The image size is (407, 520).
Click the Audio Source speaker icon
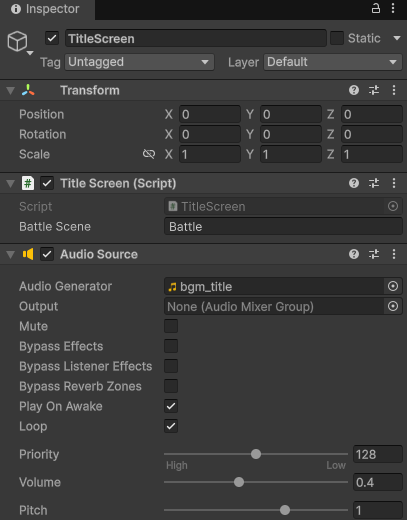tap(28, 254)
